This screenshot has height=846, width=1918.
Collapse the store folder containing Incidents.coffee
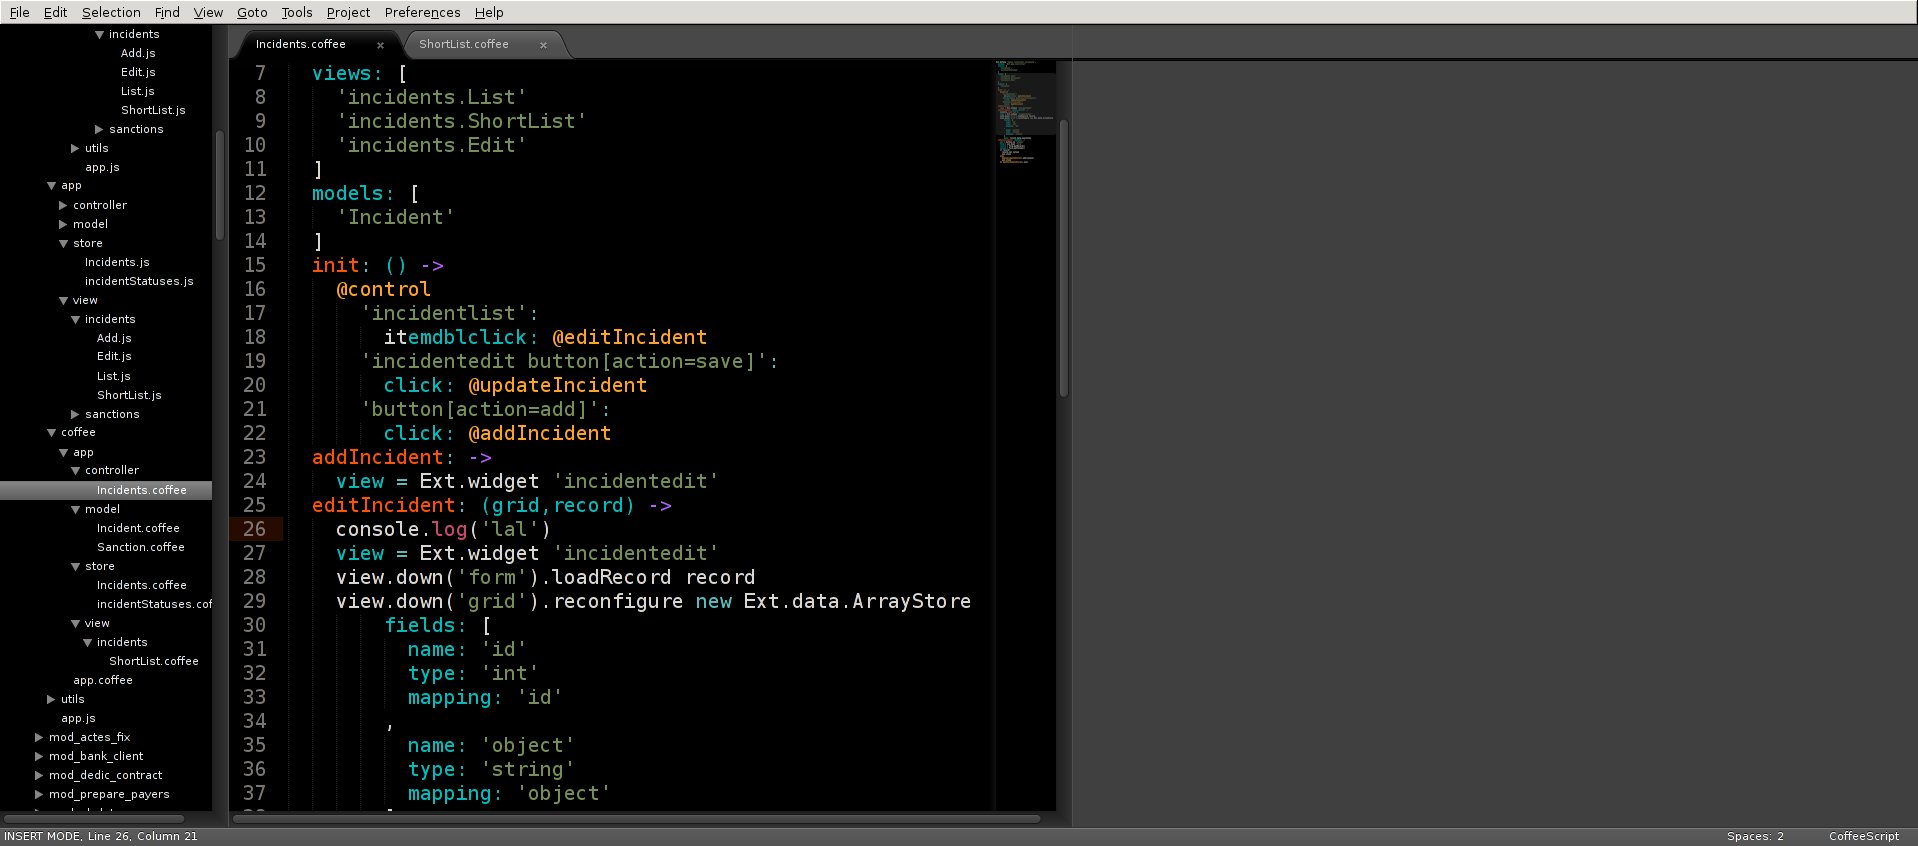click(76, 566)
